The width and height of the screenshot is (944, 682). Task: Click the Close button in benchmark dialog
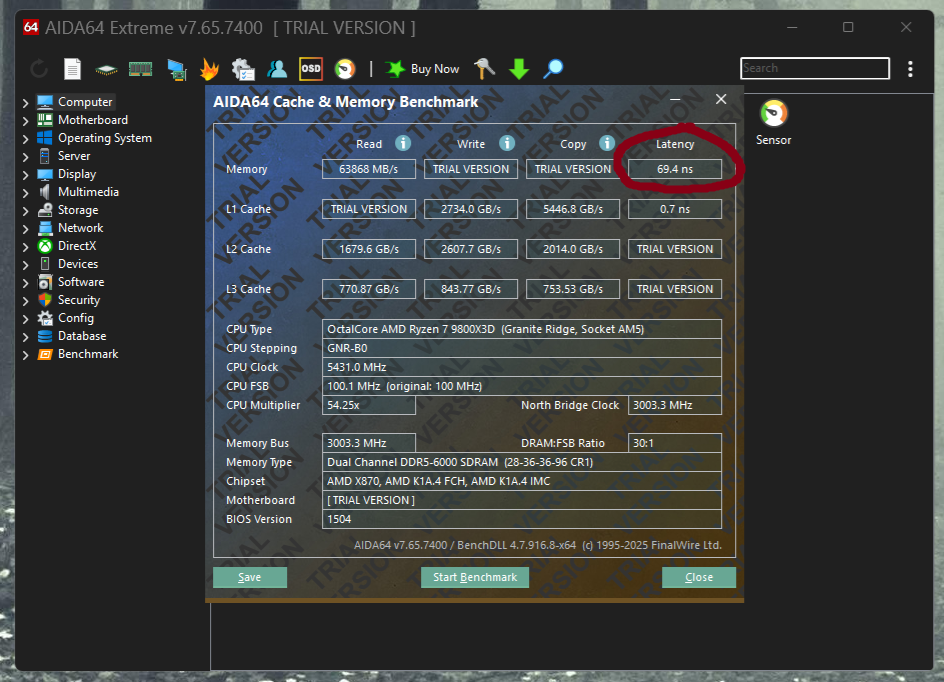[699, 577]
